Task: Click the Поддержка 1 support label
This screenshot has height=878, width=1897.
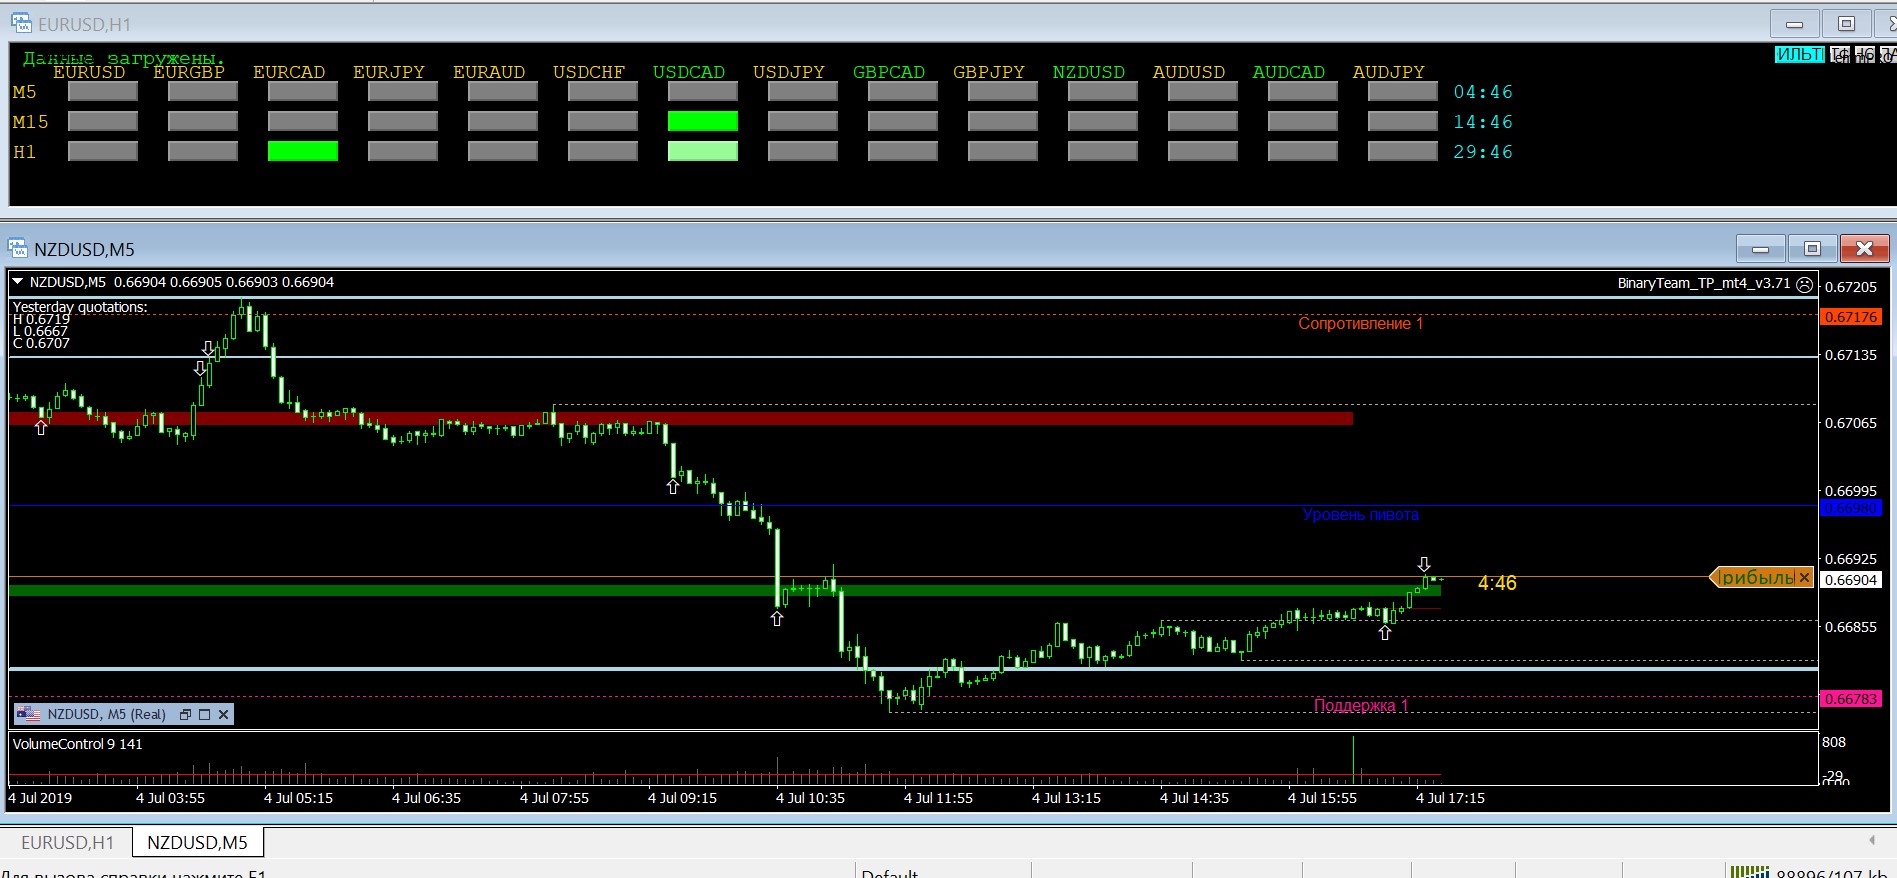Action: click(1360, 706)
